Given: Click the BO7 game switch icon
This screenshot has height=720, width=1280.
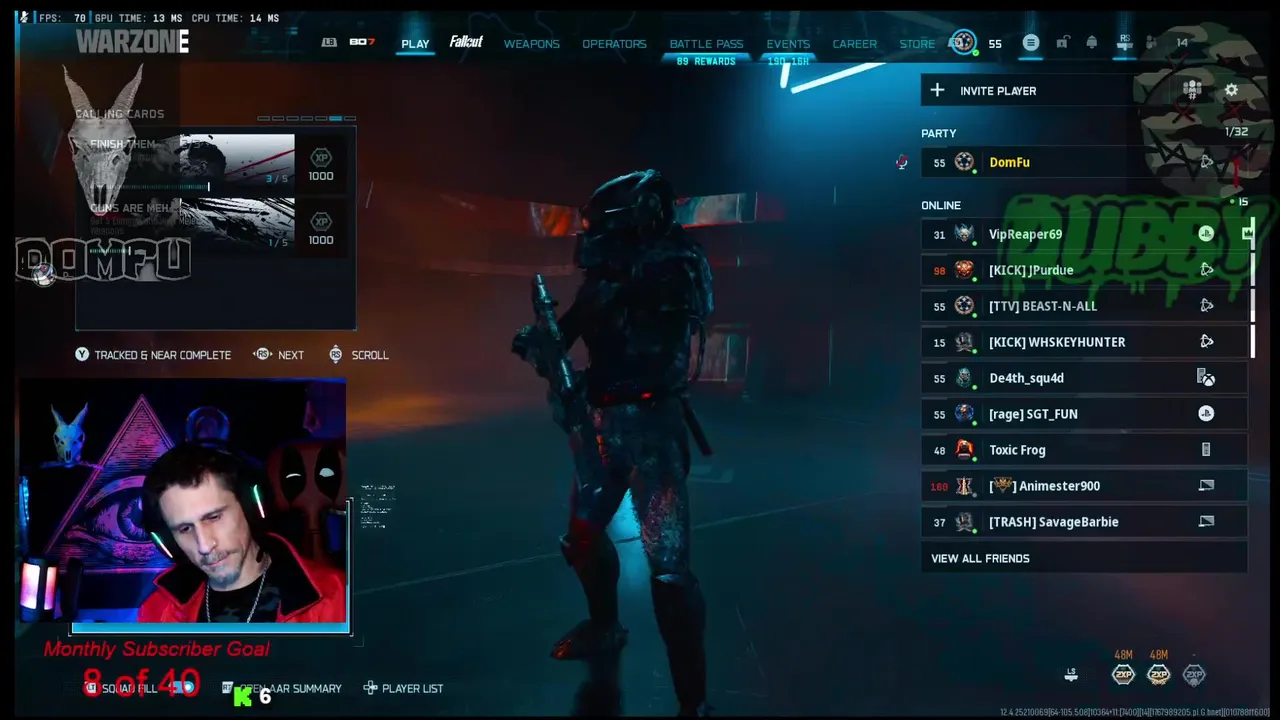Looking at the screenshot, I should coord(361,42).
